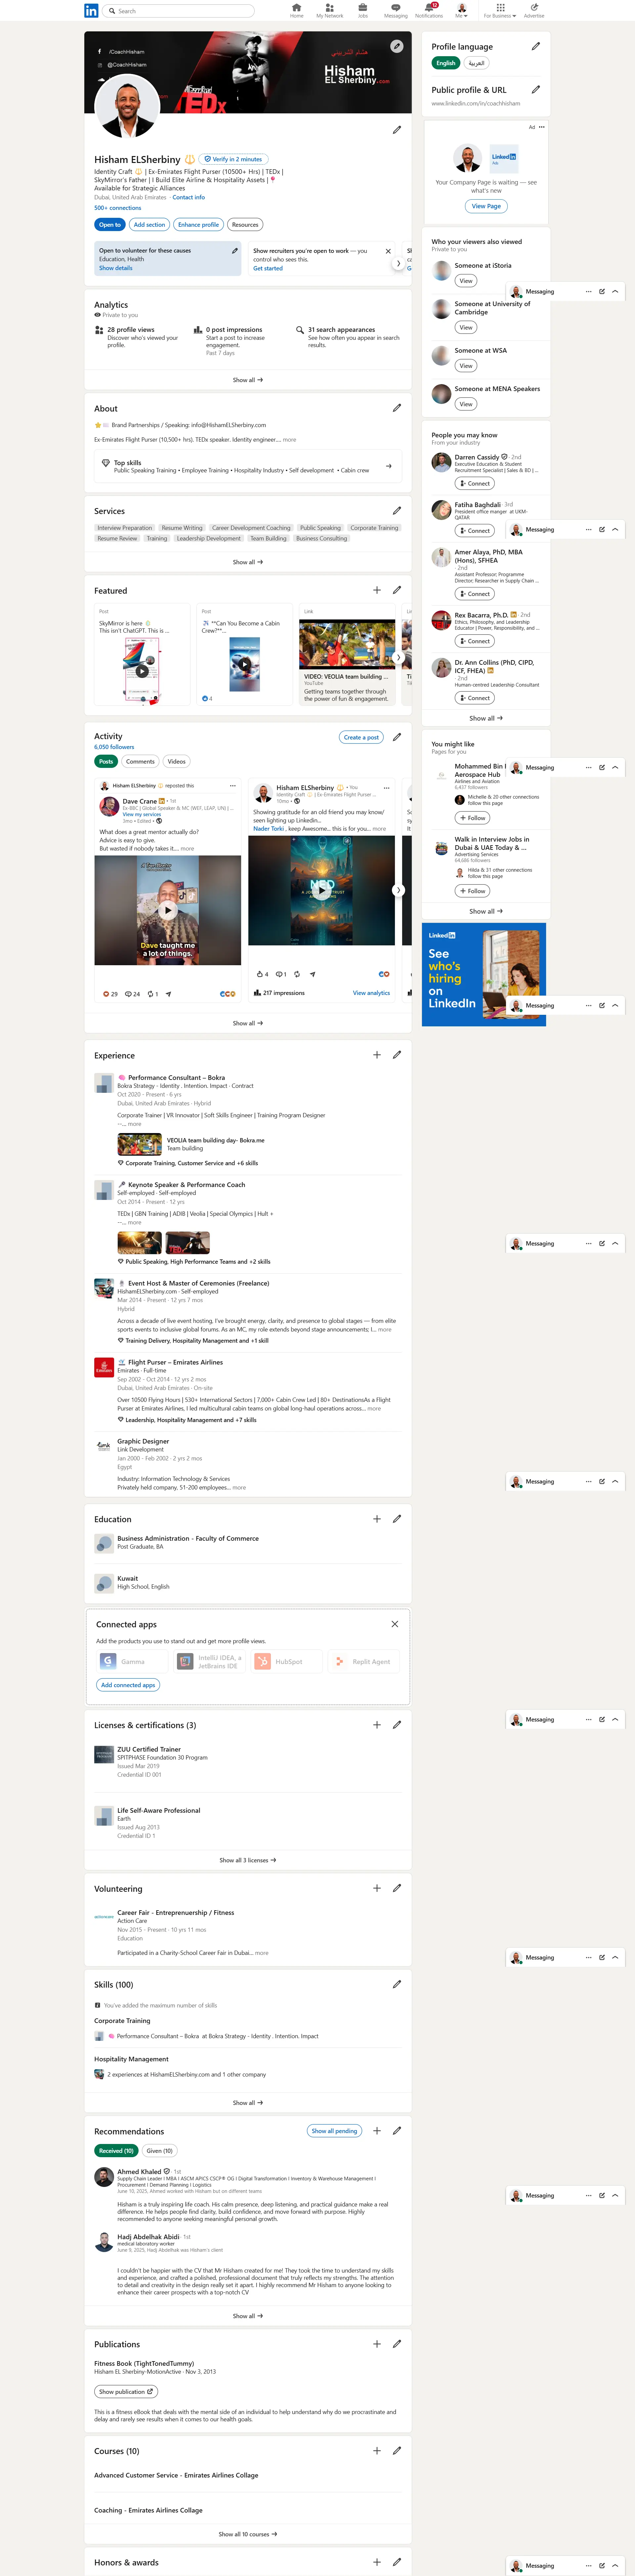Click the pencil icon in About section
Image resolution: width=635 pixels, height=2576 pixels.
click(397, 408)
